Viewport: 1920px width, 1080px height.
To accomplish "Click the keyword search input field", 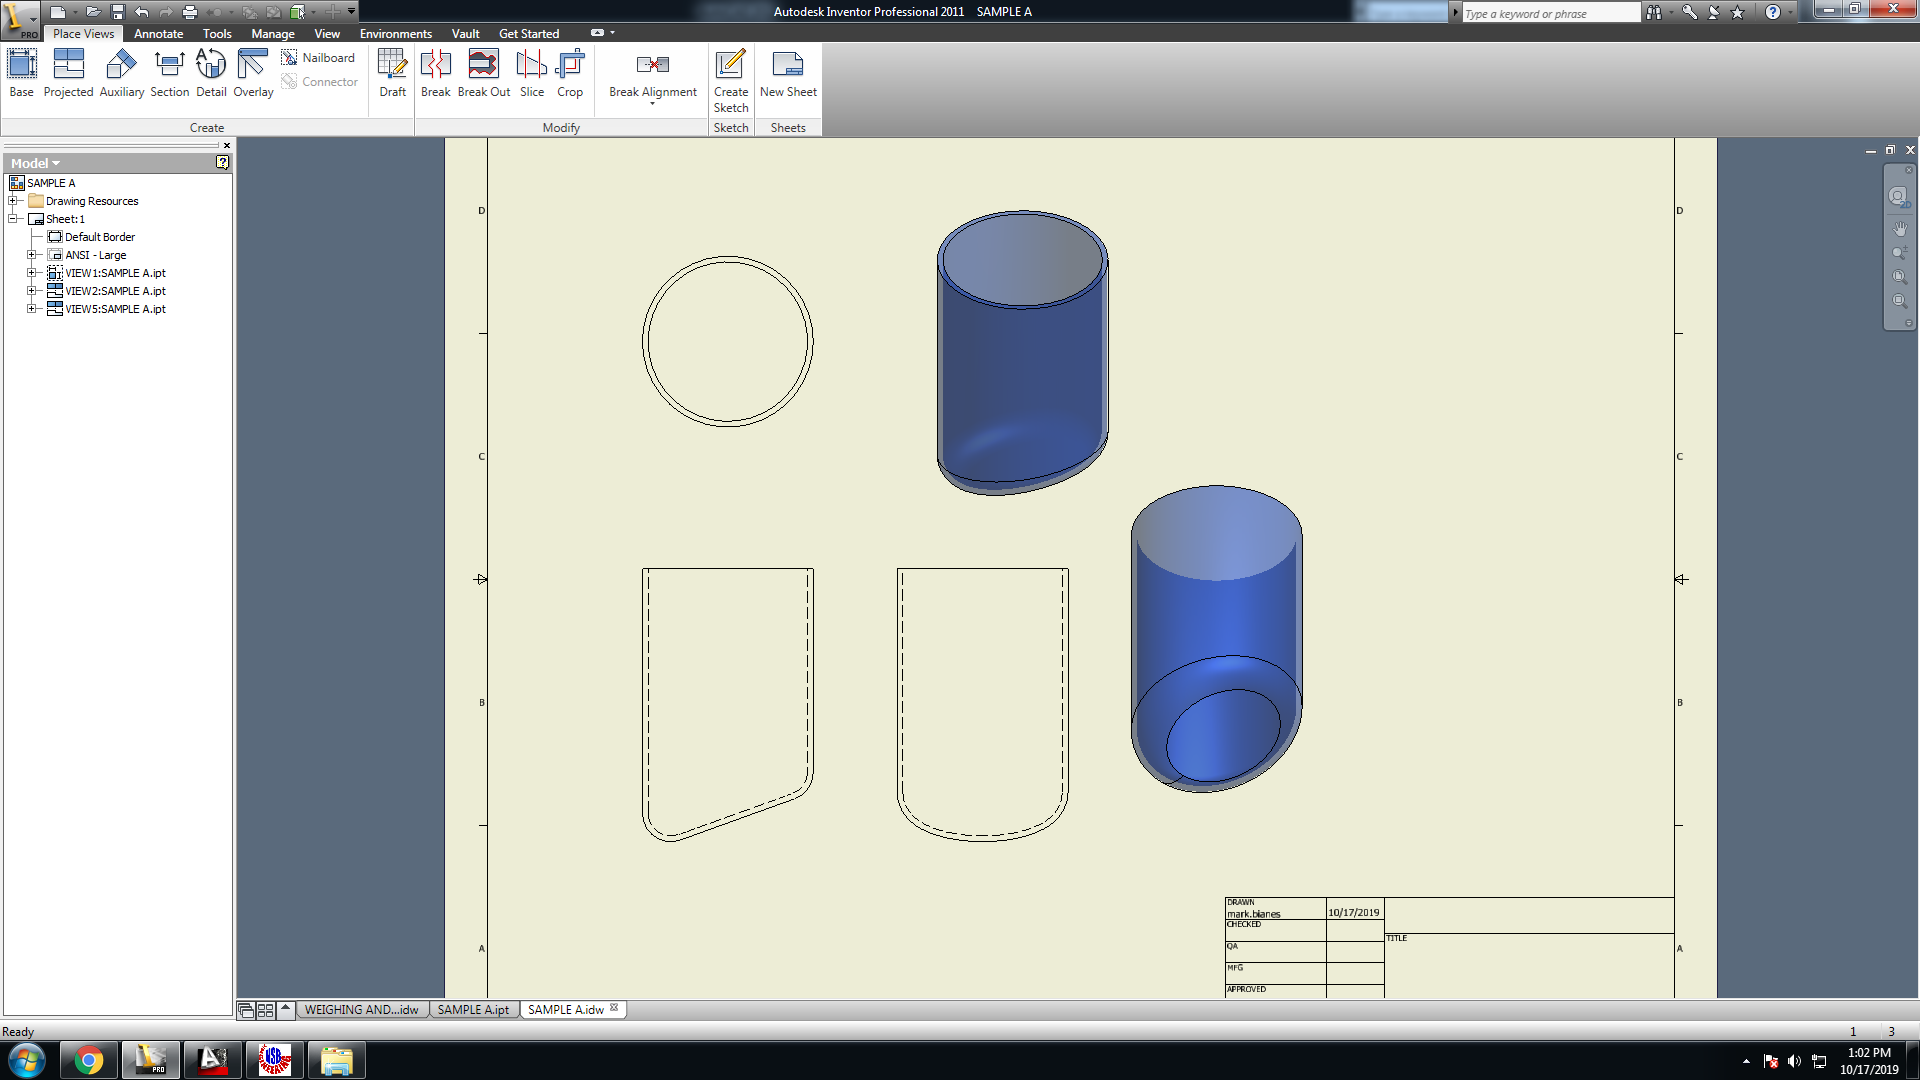I will click(x=1548, y=13).
